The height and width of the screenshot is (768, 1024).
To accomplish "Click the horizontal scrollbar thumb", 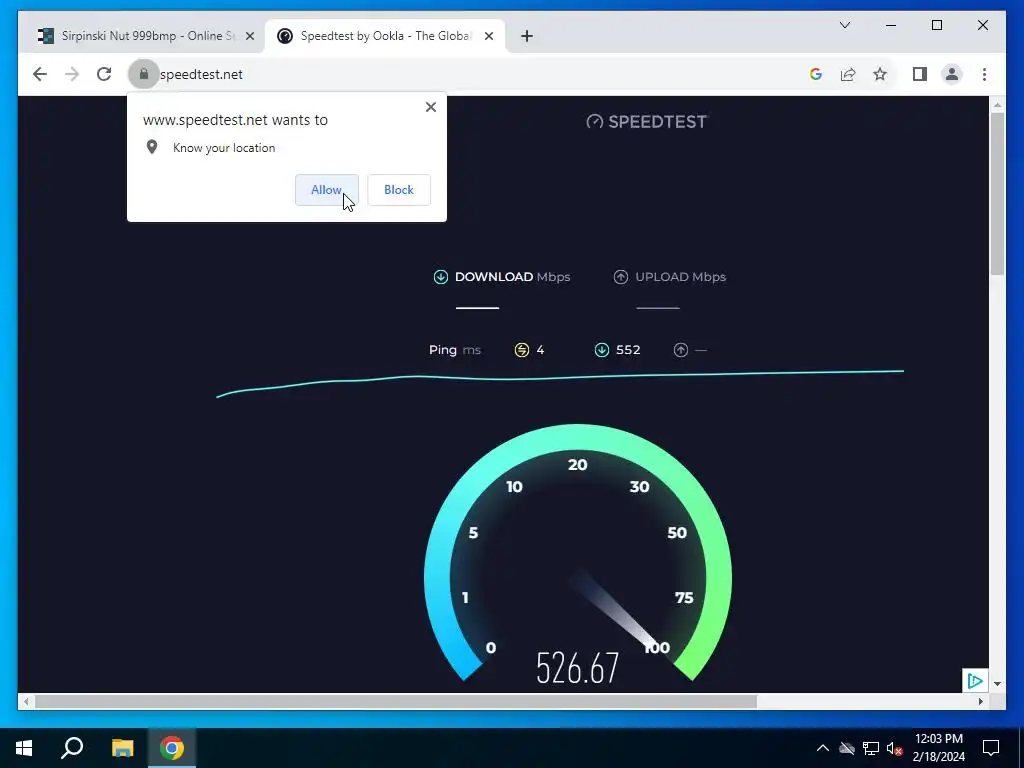I will click(x=396, y=701).
